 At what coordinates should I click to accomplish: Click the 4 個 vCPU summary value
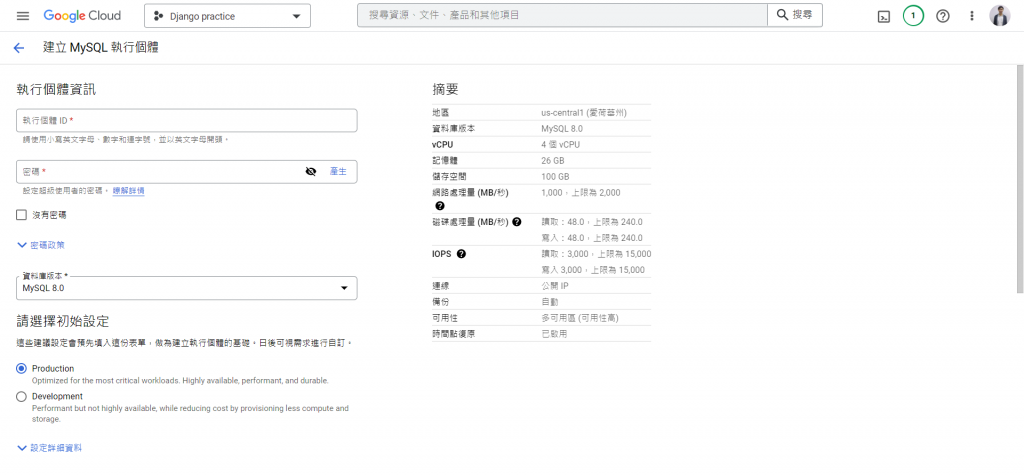coord(560,144)
